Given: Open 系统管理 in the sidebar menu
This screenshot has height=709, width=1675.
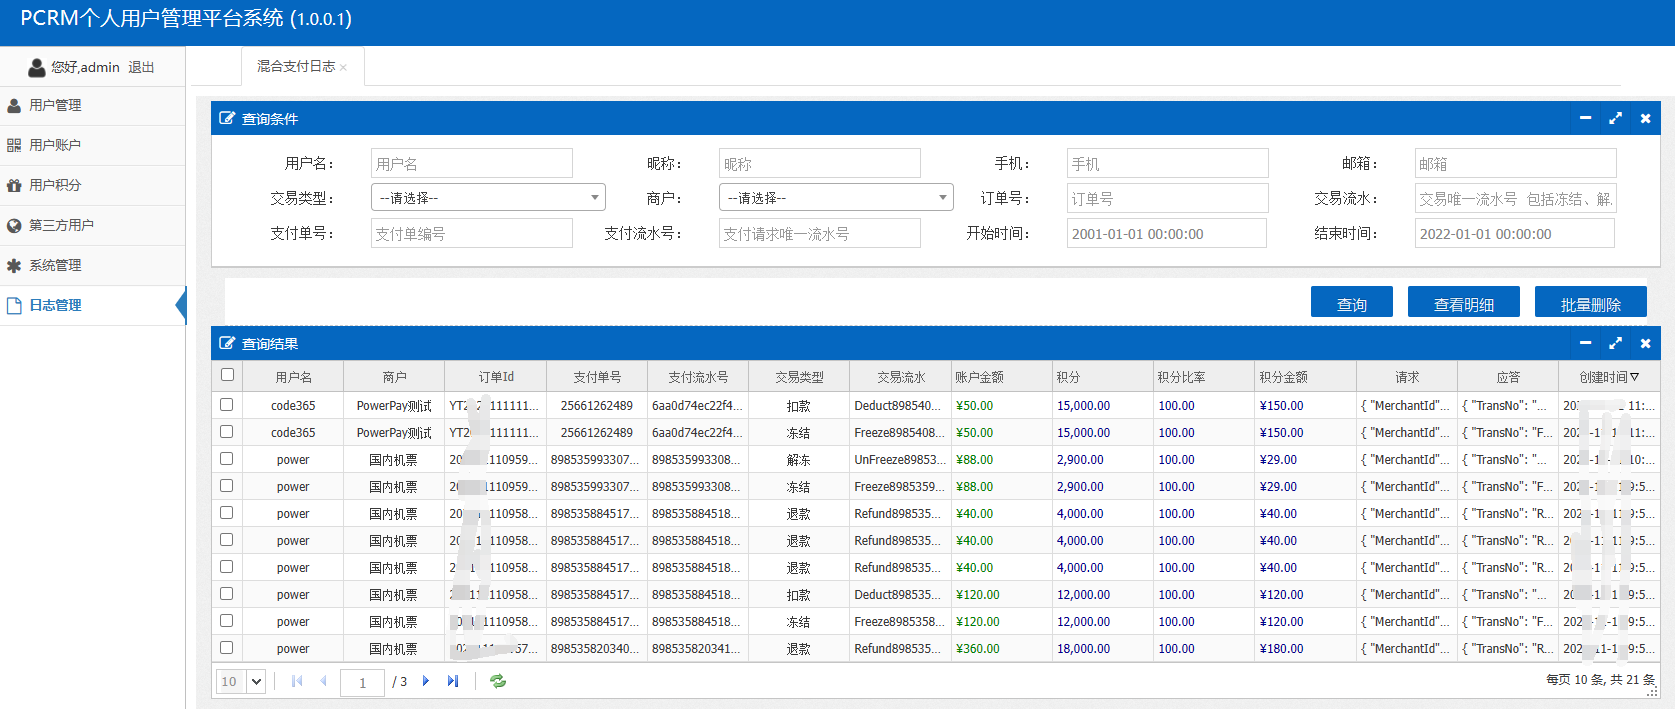Looking at the screenshot, I should click(x=55, y=265).
